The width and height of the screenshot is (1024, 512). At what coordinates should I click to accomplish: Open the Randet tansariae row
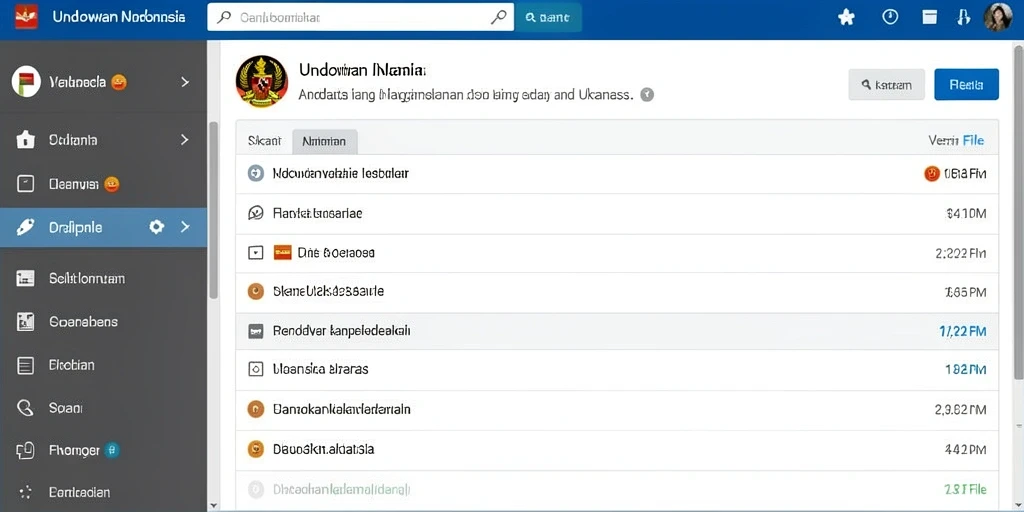(617, 213)
